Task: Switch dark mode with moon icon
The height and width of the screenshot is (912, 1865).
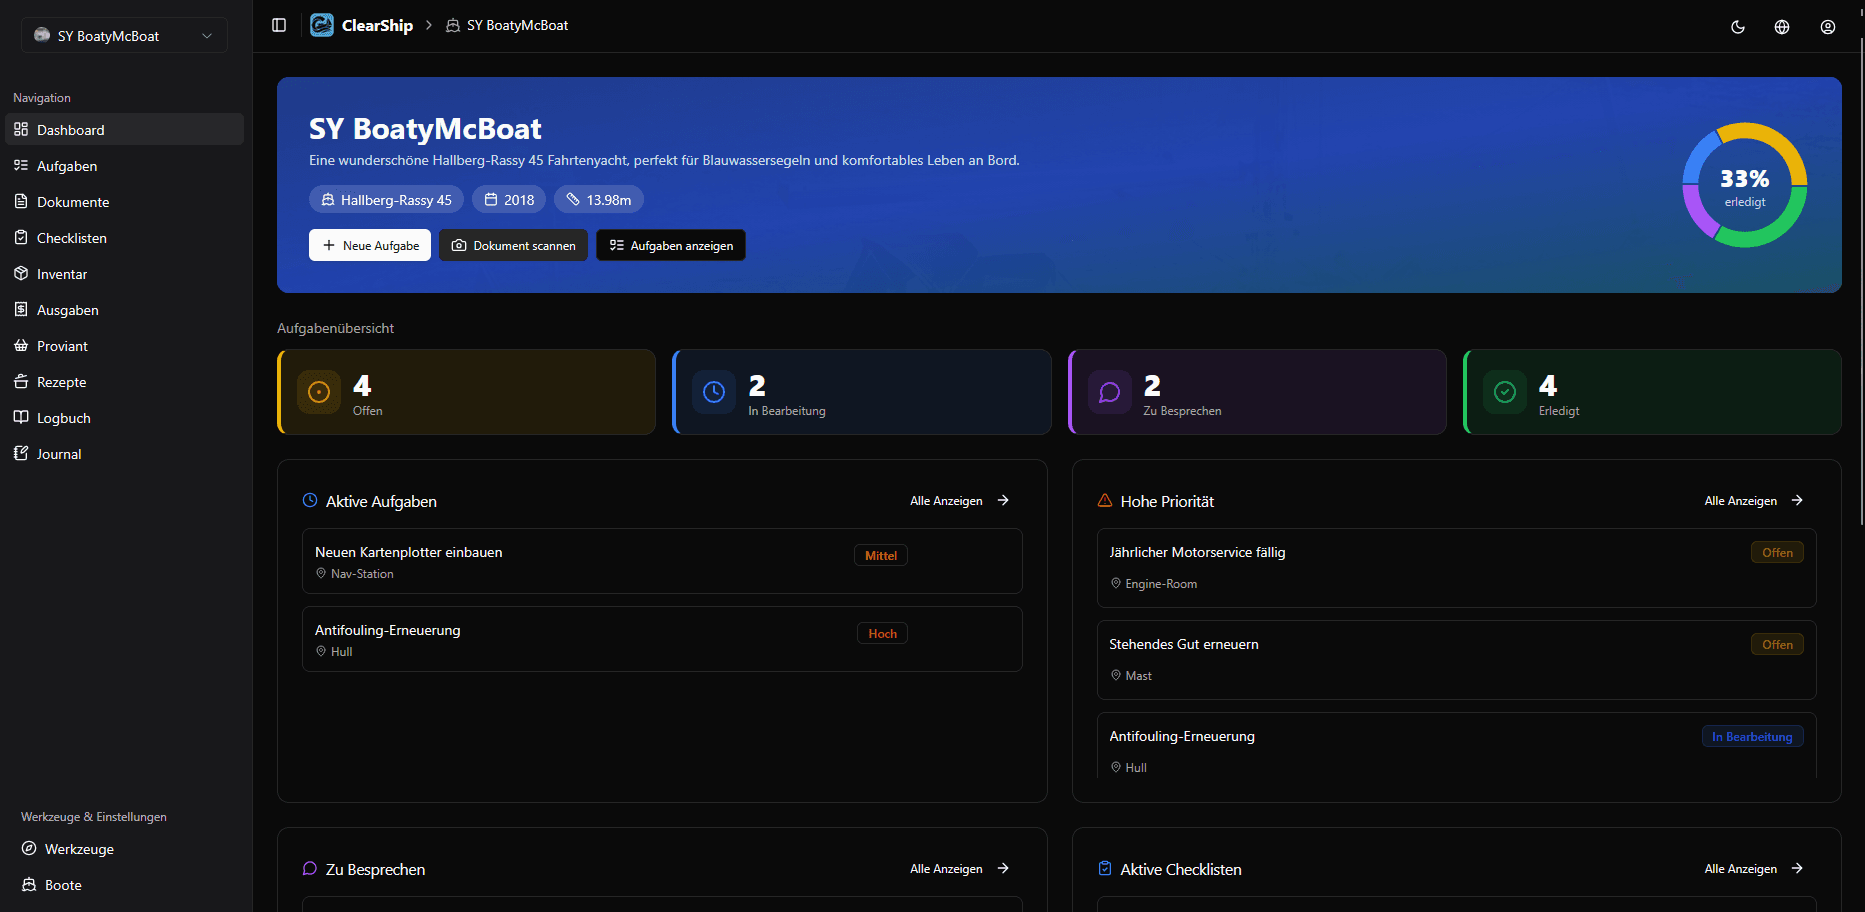Action: [1738, 27]
